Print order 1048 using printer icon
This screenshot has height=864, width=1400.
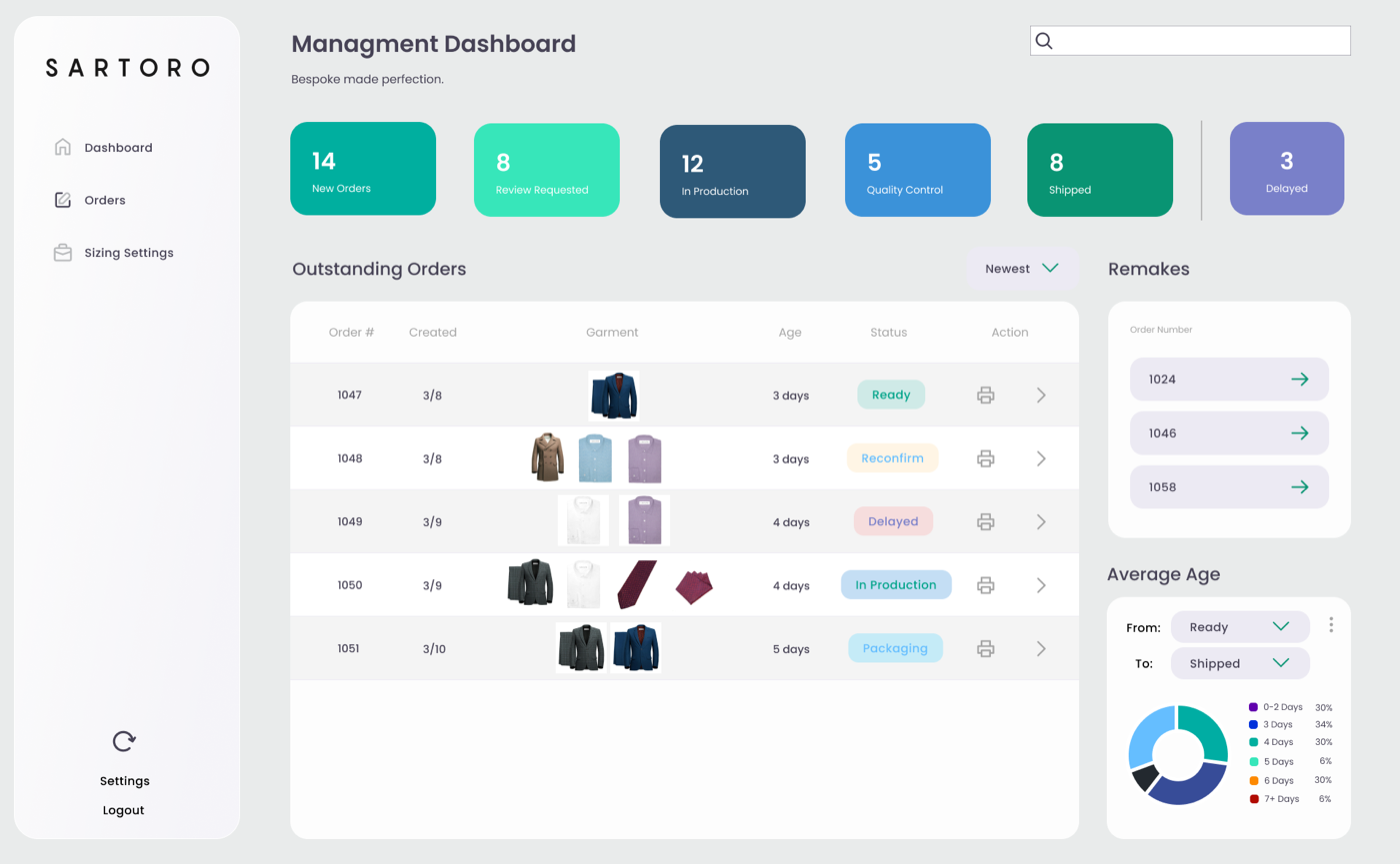coord(985,458)
